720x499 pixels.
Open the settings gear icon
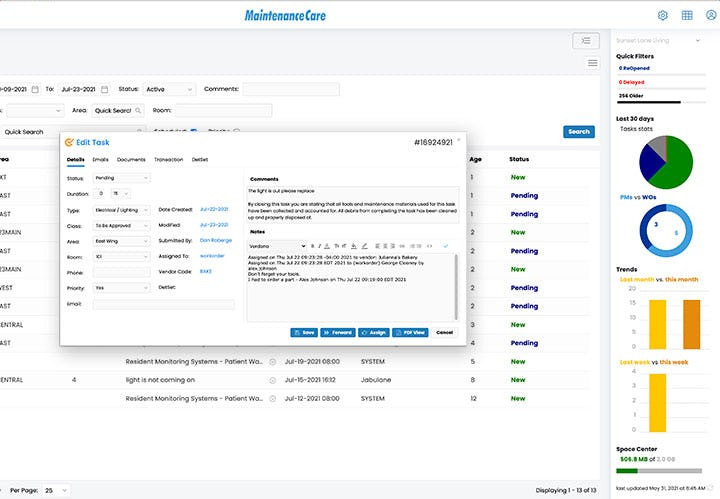[x=662, y=15]
